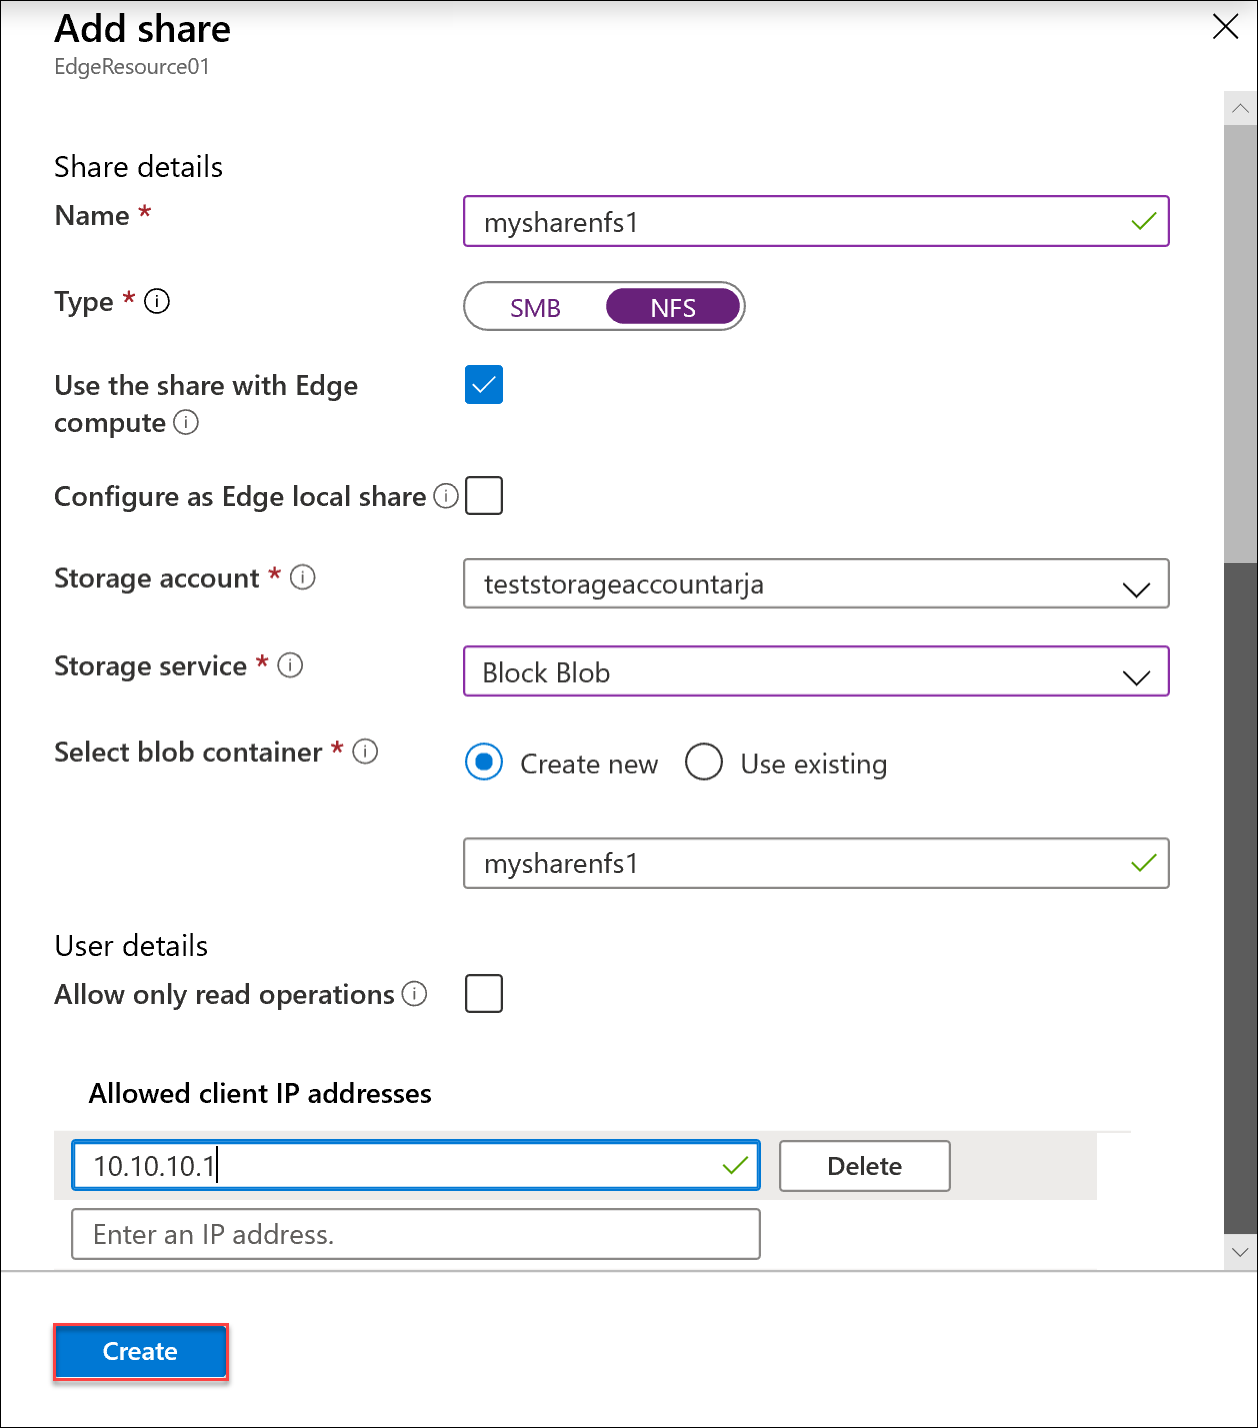
Task: Click info icon for Edge local share
Action: pyautogui.click(x=446, y=496)
